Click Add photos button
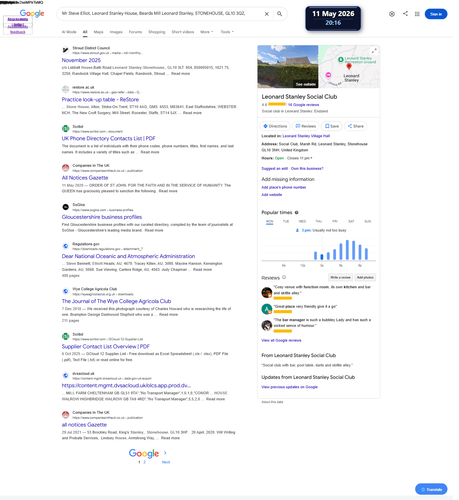 point(365,277)
